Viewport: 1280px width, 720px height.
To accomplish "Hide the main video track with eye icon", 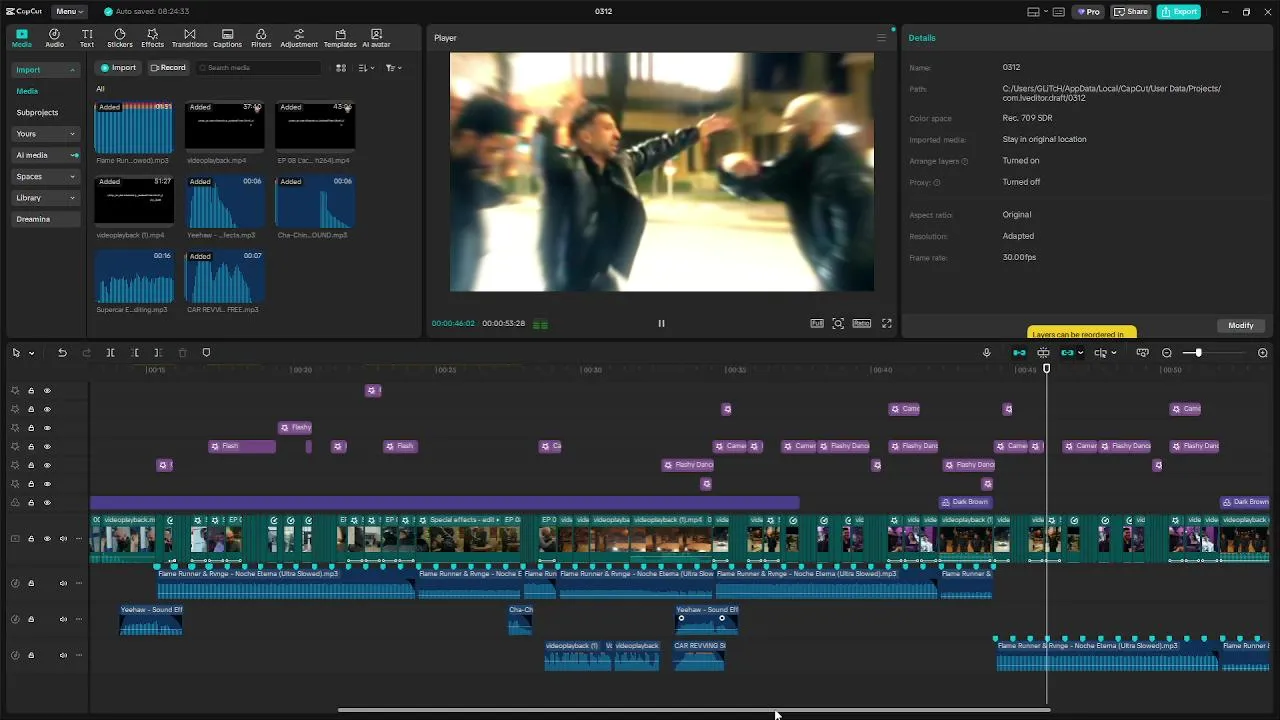I will coord(47,538).
